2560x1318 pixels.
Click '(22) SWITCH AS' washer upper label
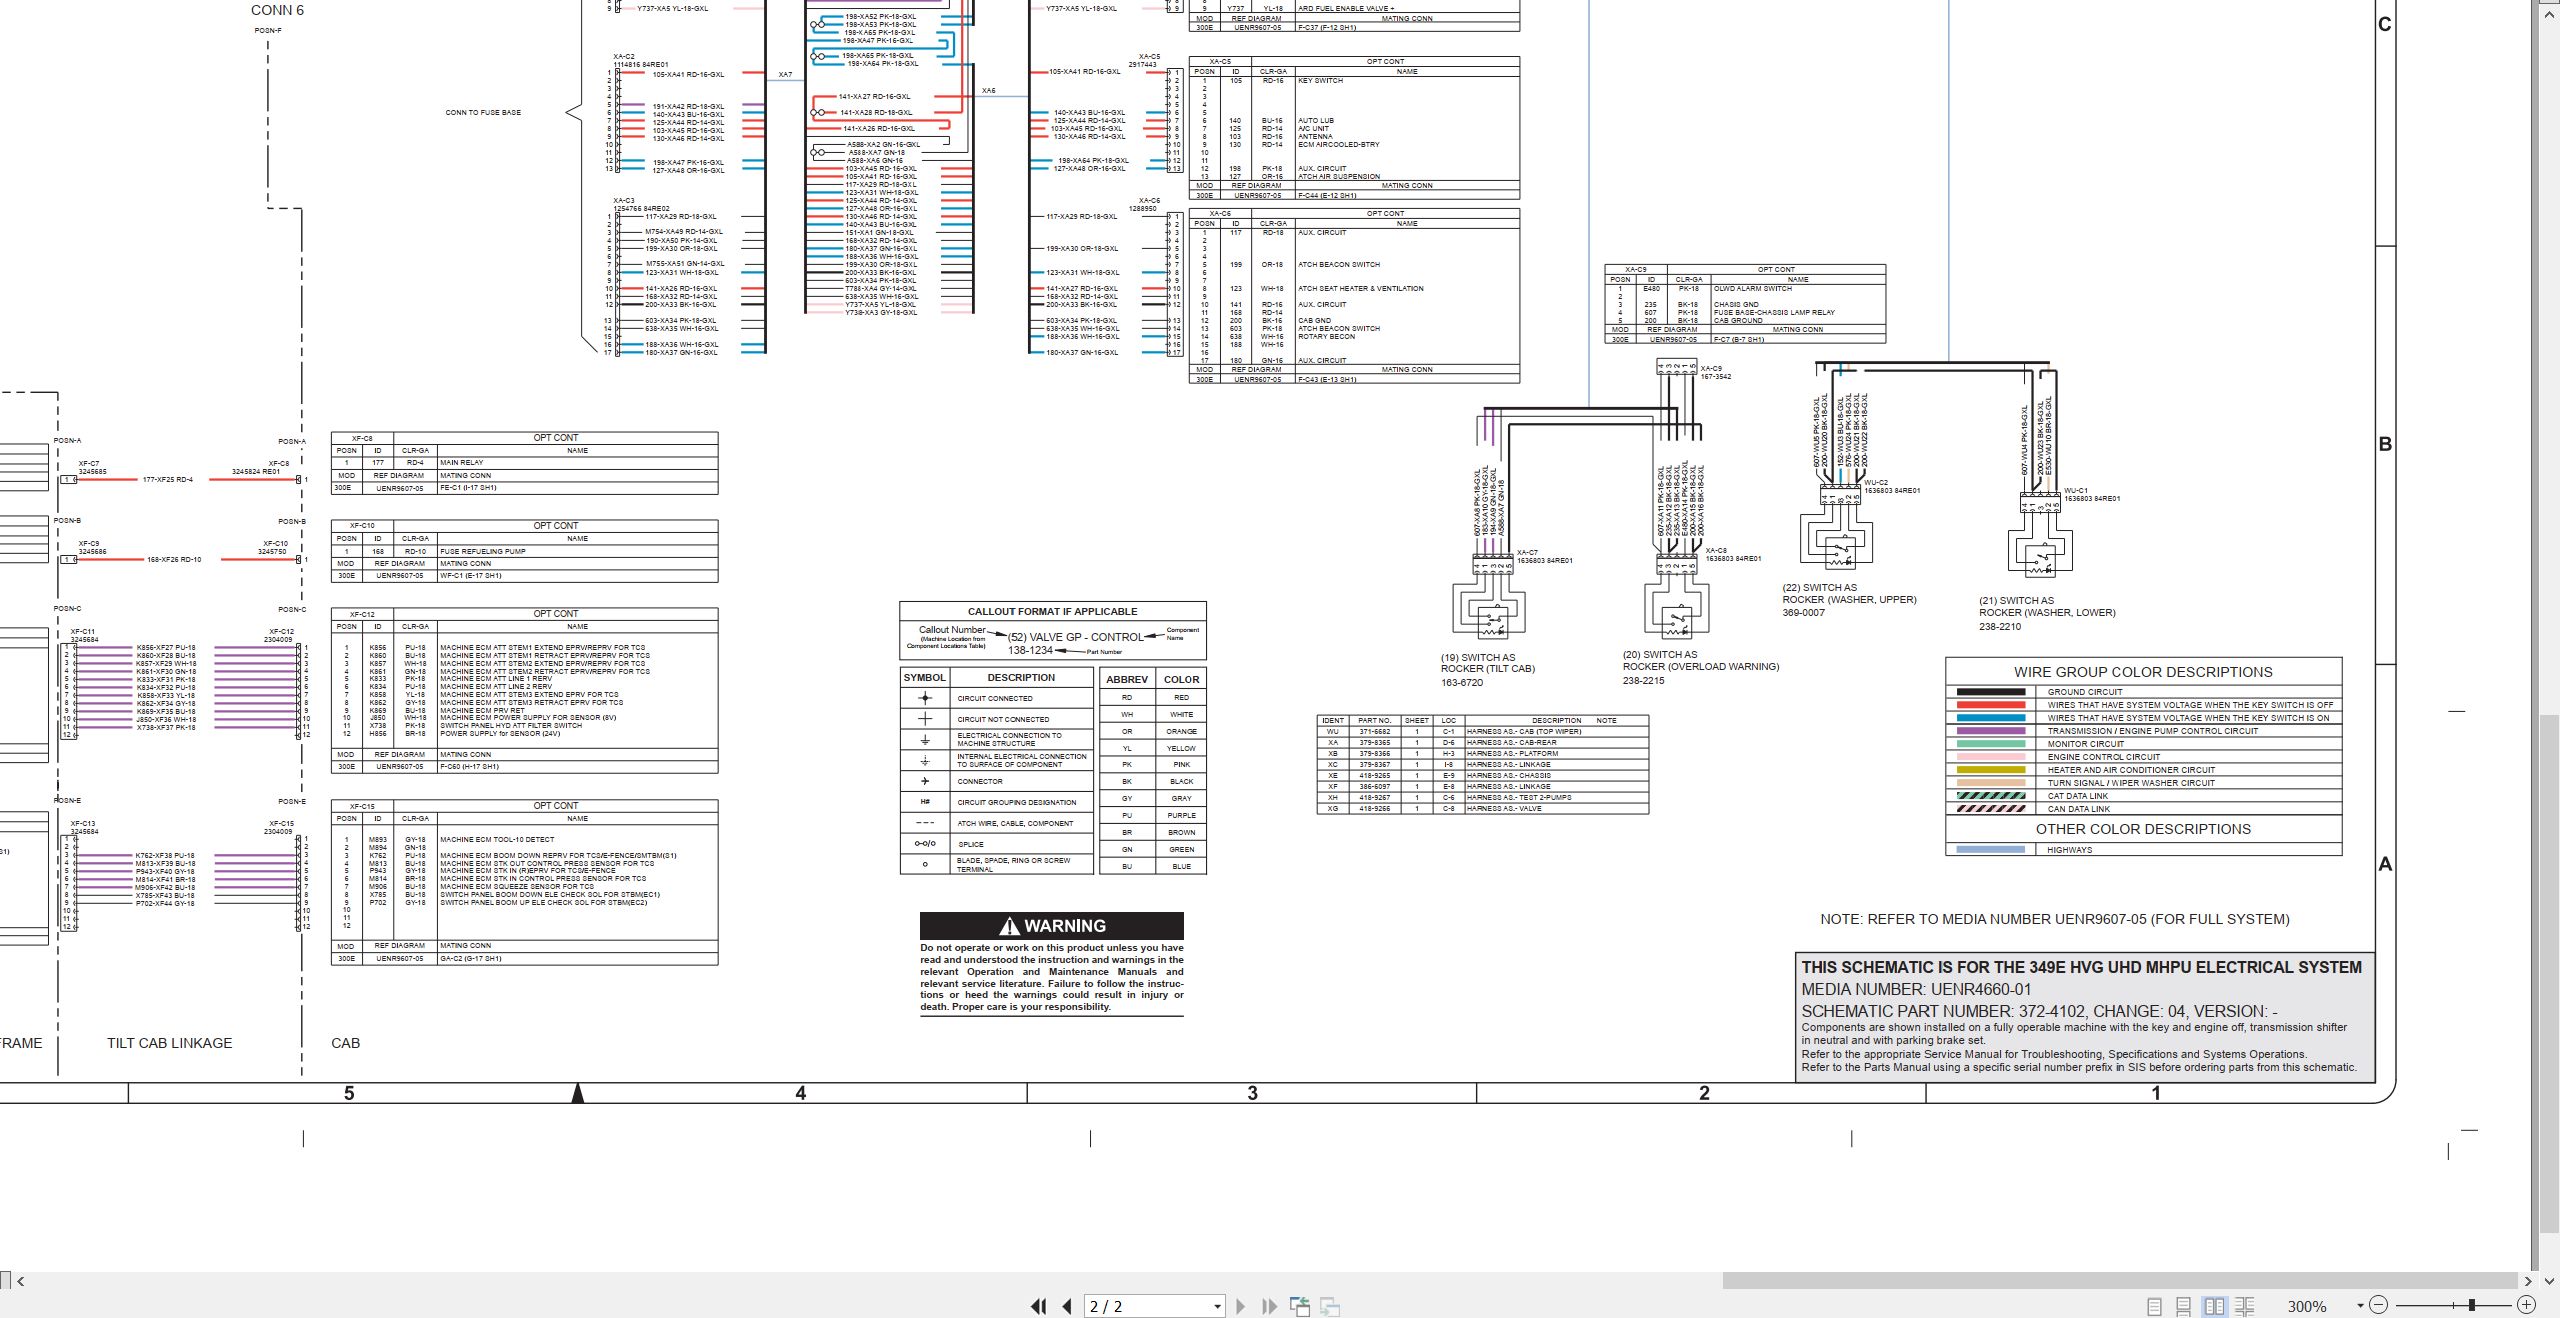tap(1819, 588)
